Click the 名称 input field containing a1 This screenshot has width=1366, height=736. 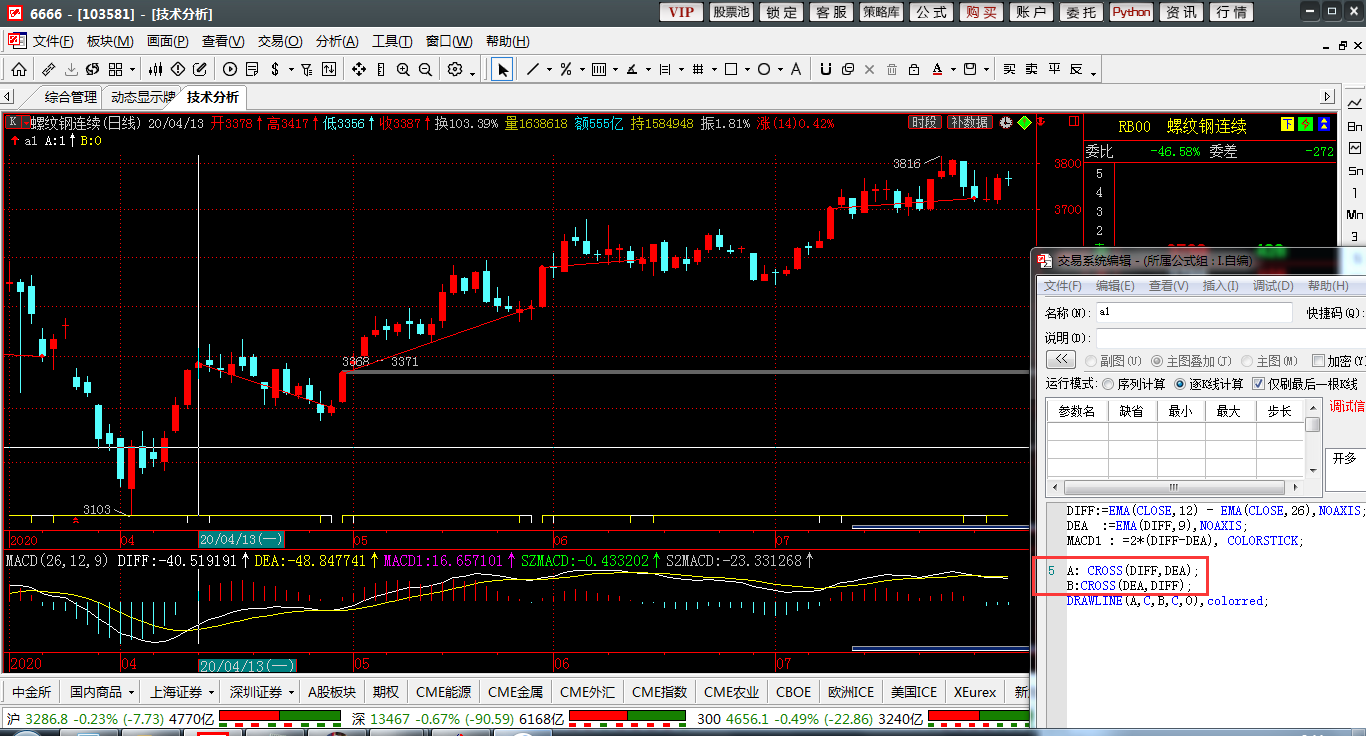point(1194,312)
